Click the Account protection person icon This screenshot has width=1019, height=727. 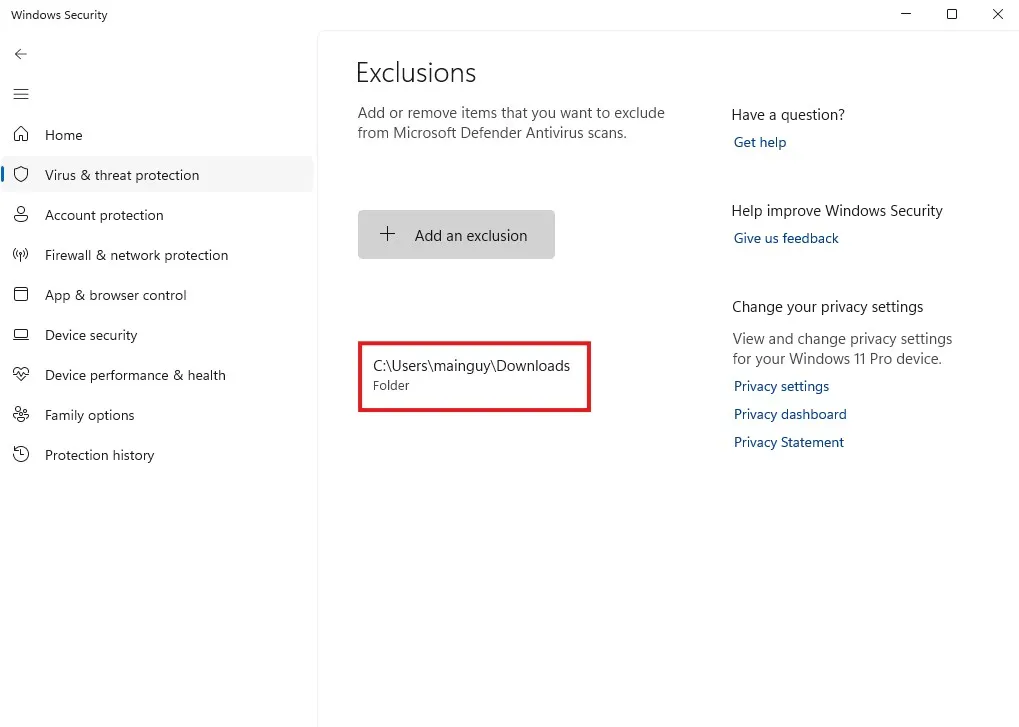[21, 215]
